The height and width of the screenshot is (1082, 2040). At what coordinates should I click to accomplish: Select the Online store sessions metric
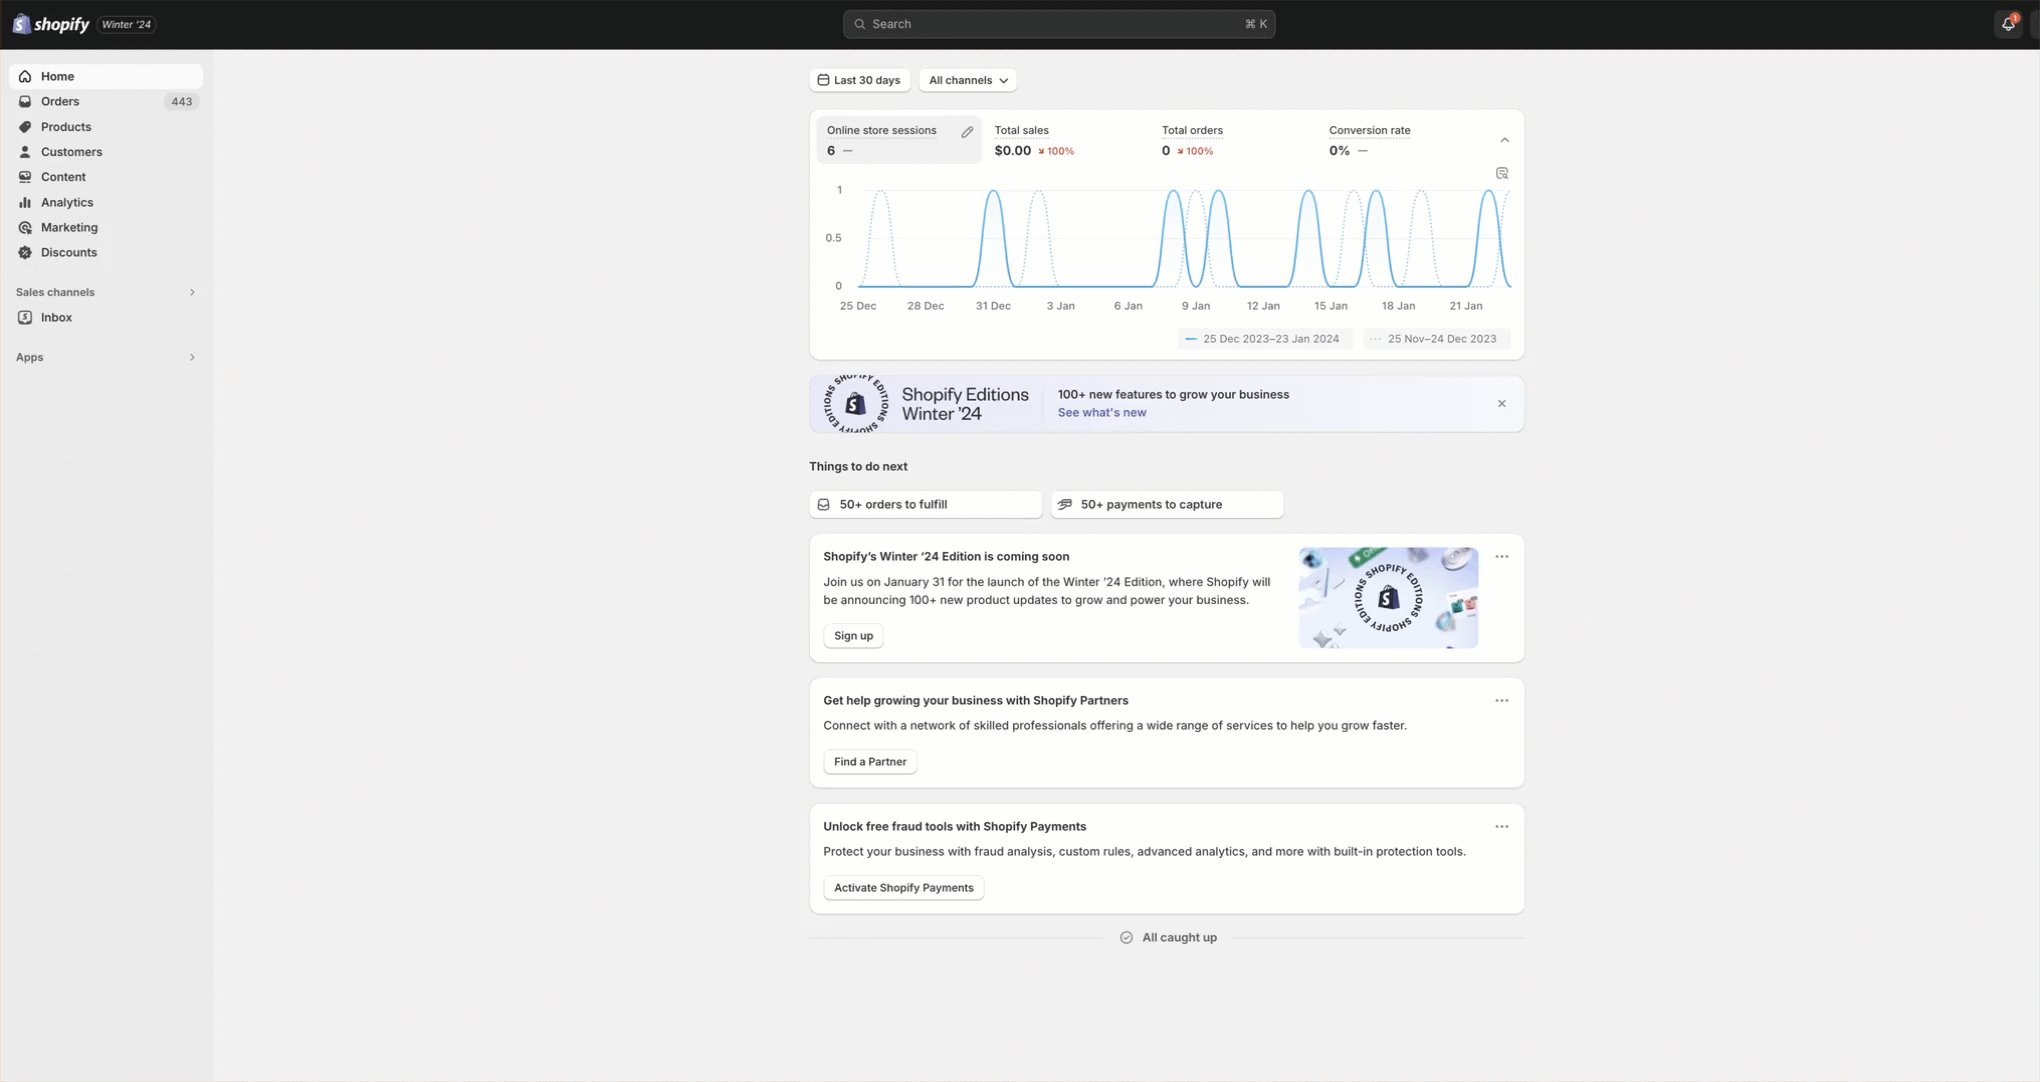tap(899, 140)
